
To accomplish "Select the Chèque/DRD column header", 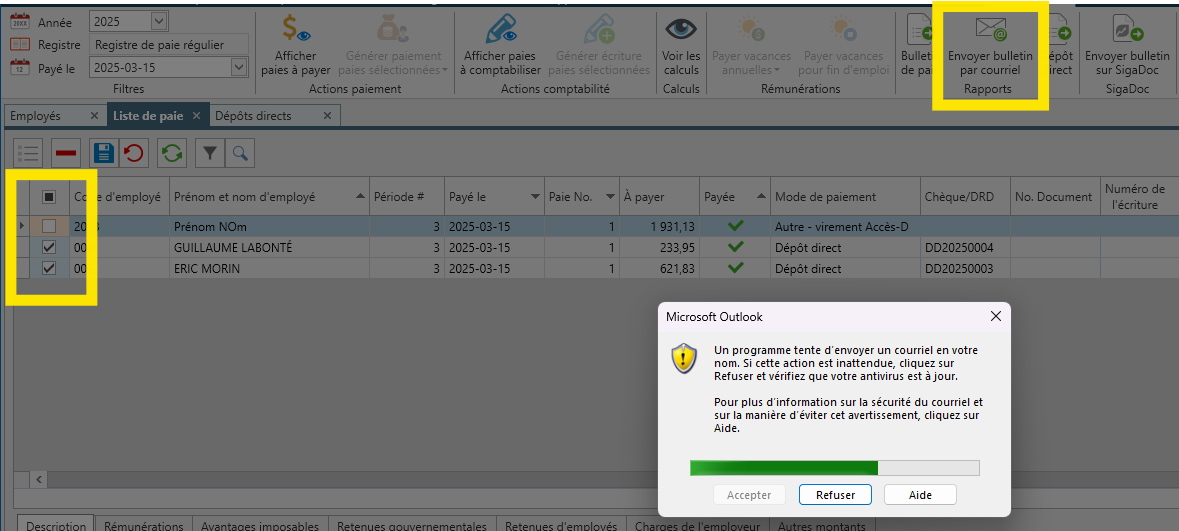I will point(965,197).
